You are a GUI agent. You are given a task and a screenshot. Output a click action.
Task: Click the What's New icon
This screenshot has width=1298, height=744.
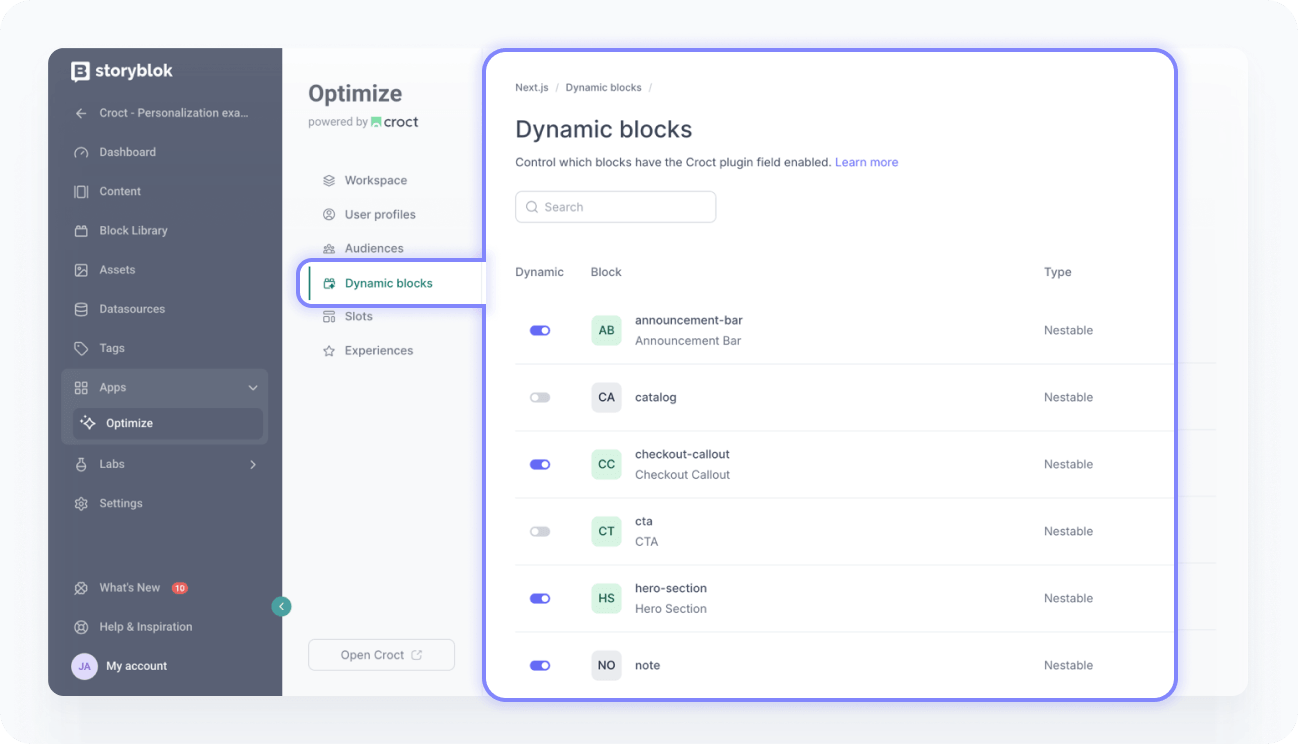[x=81, y=588]
